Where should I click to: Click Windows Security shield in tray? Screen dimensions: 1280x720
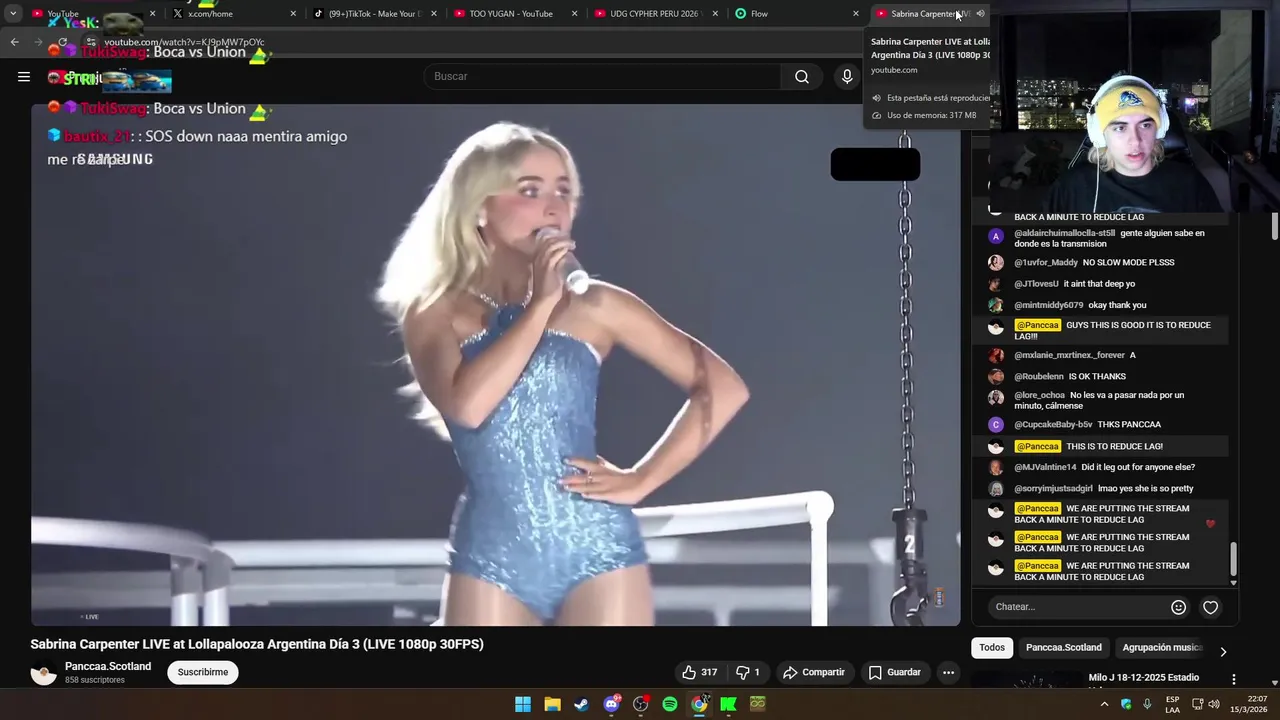(x=1126, y=704)
